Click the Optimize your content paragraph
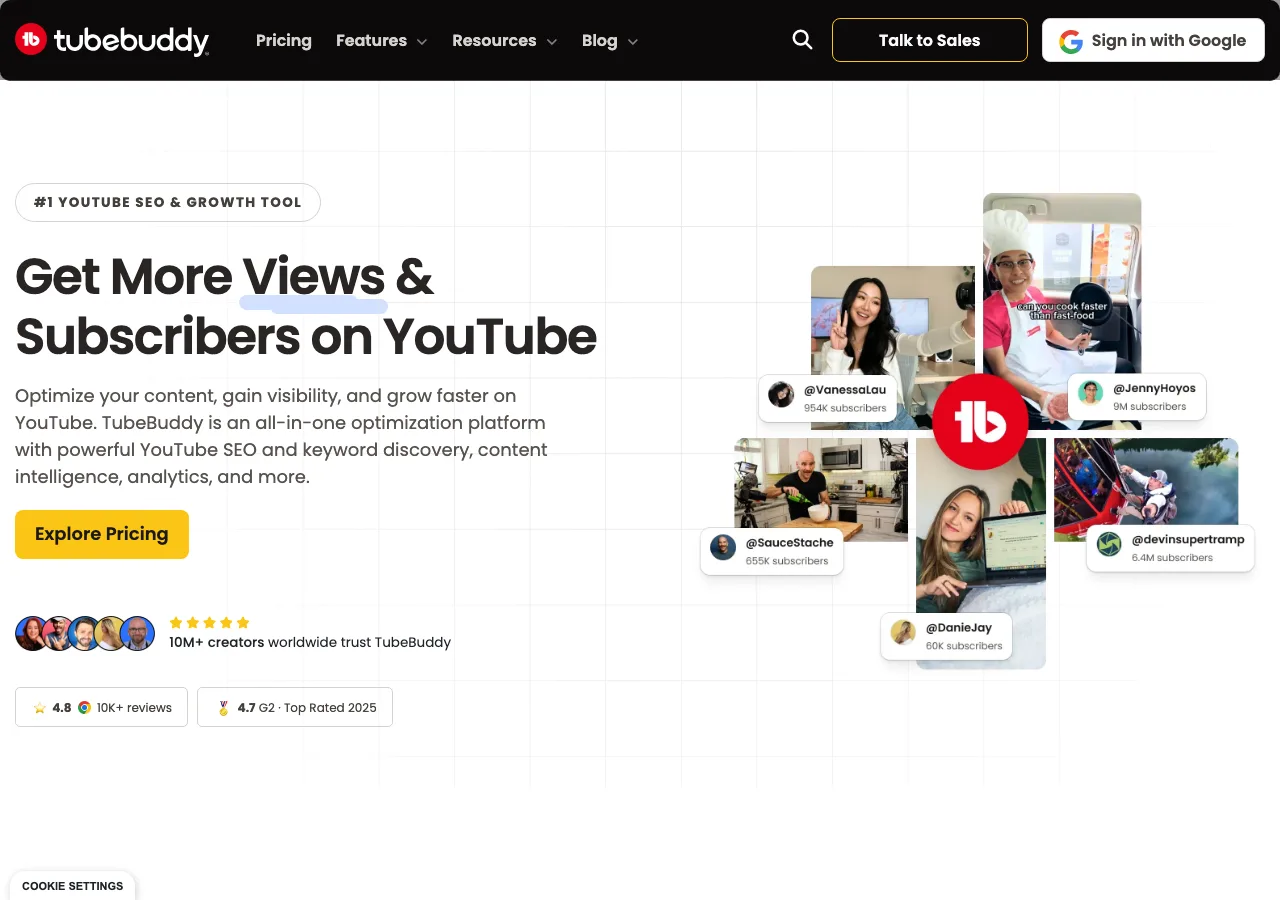This screenshot has width=1280, height=900. (x=282, y=436)
